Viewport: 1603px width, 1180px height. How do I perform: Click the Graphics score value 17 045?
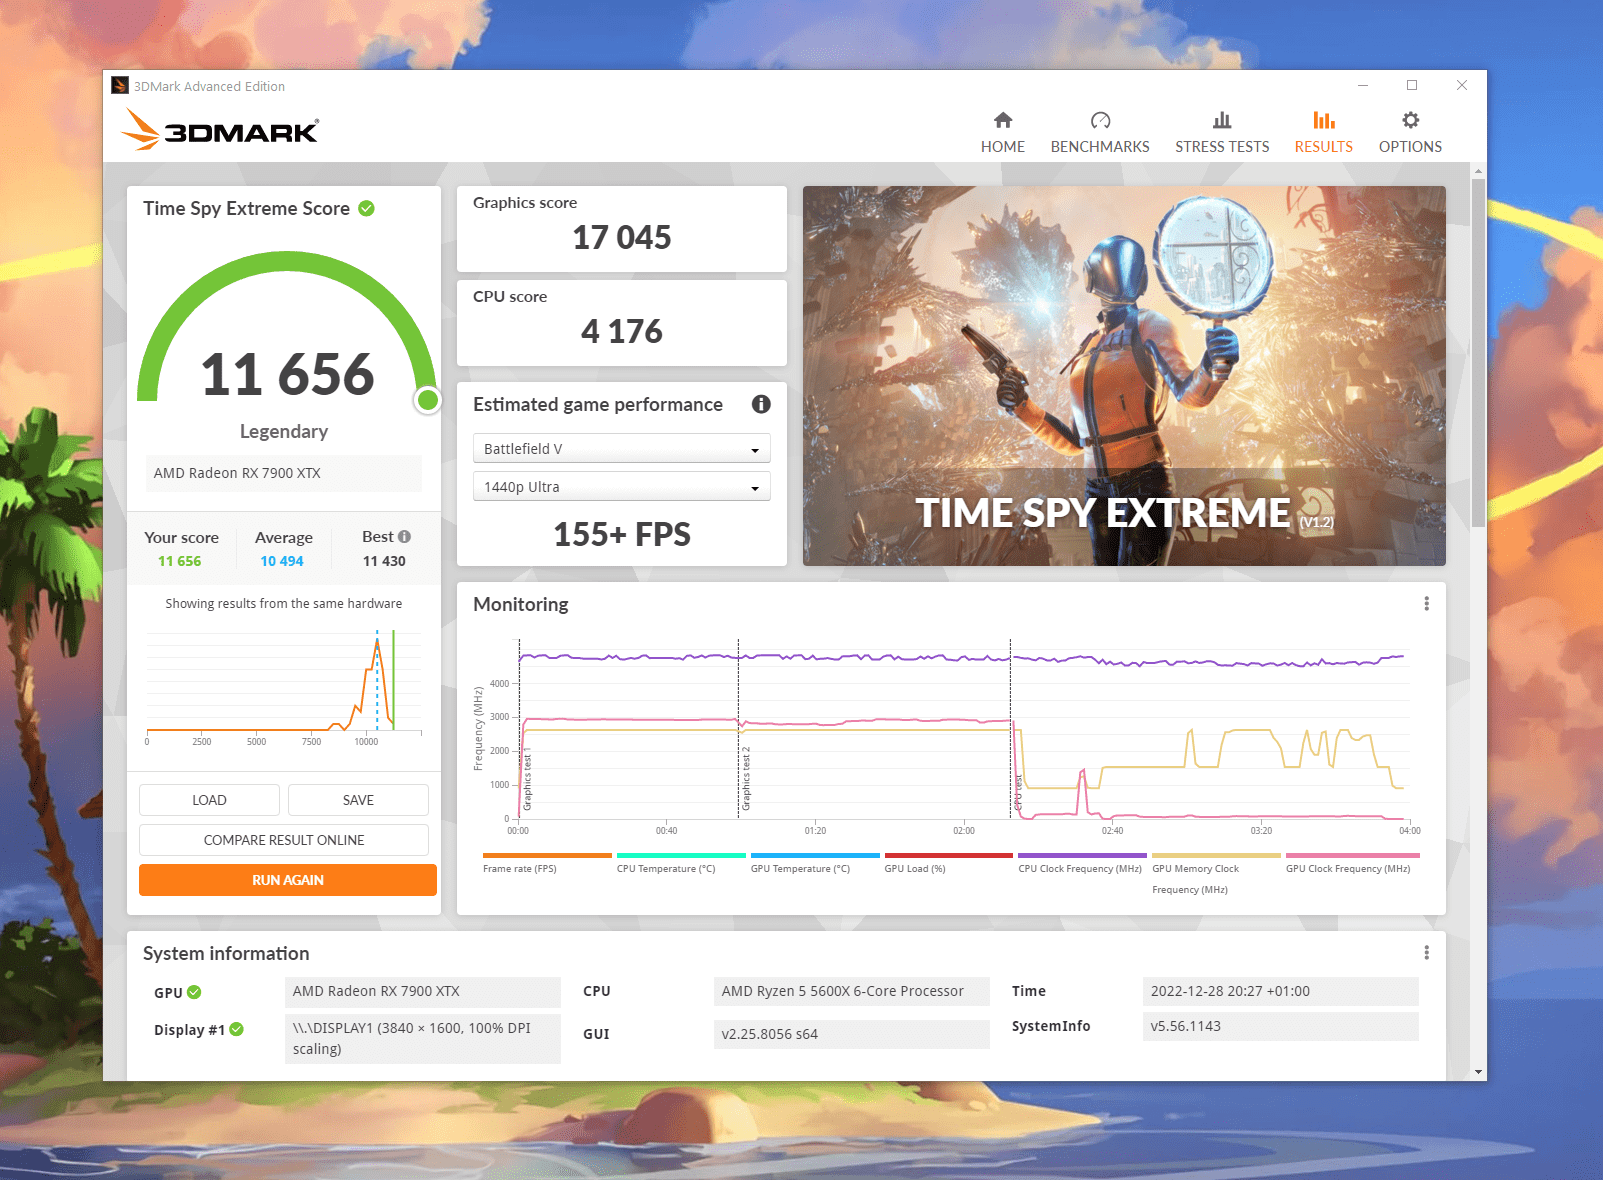622,238
